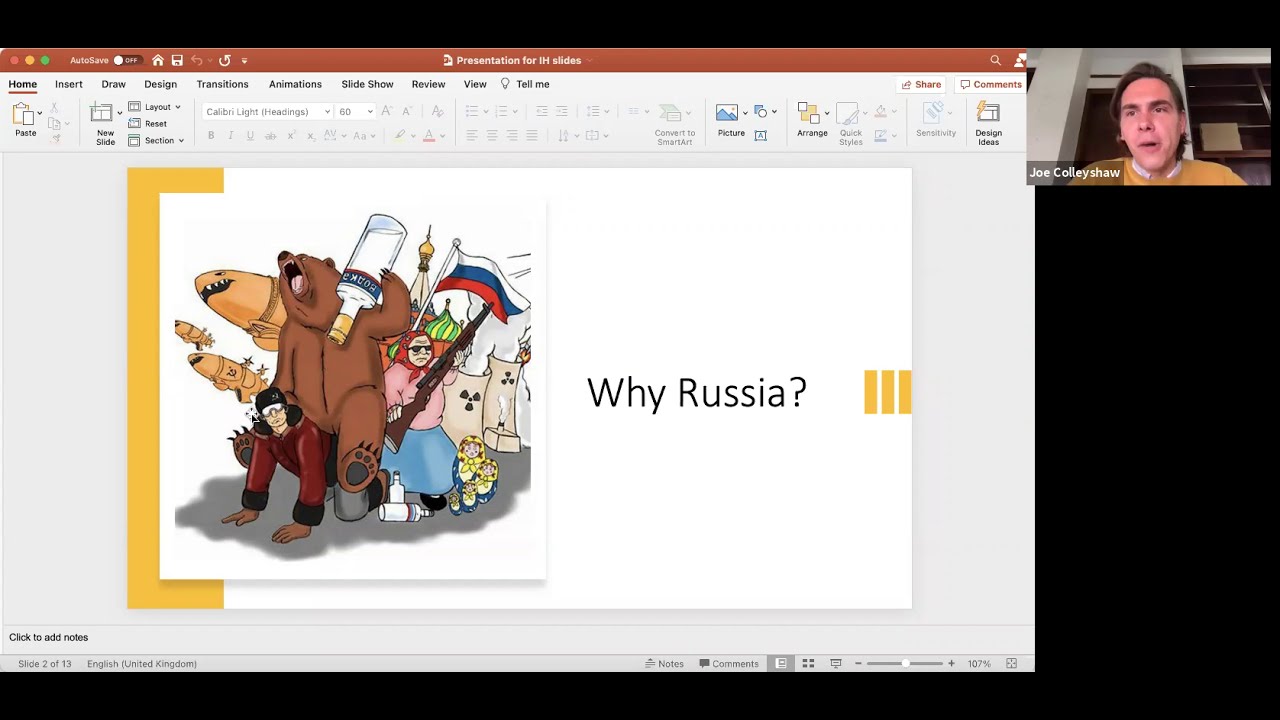The width and height of the screenshot is (1280, 720).
Task: Open the Insert tab
Action: pos(69,84)
